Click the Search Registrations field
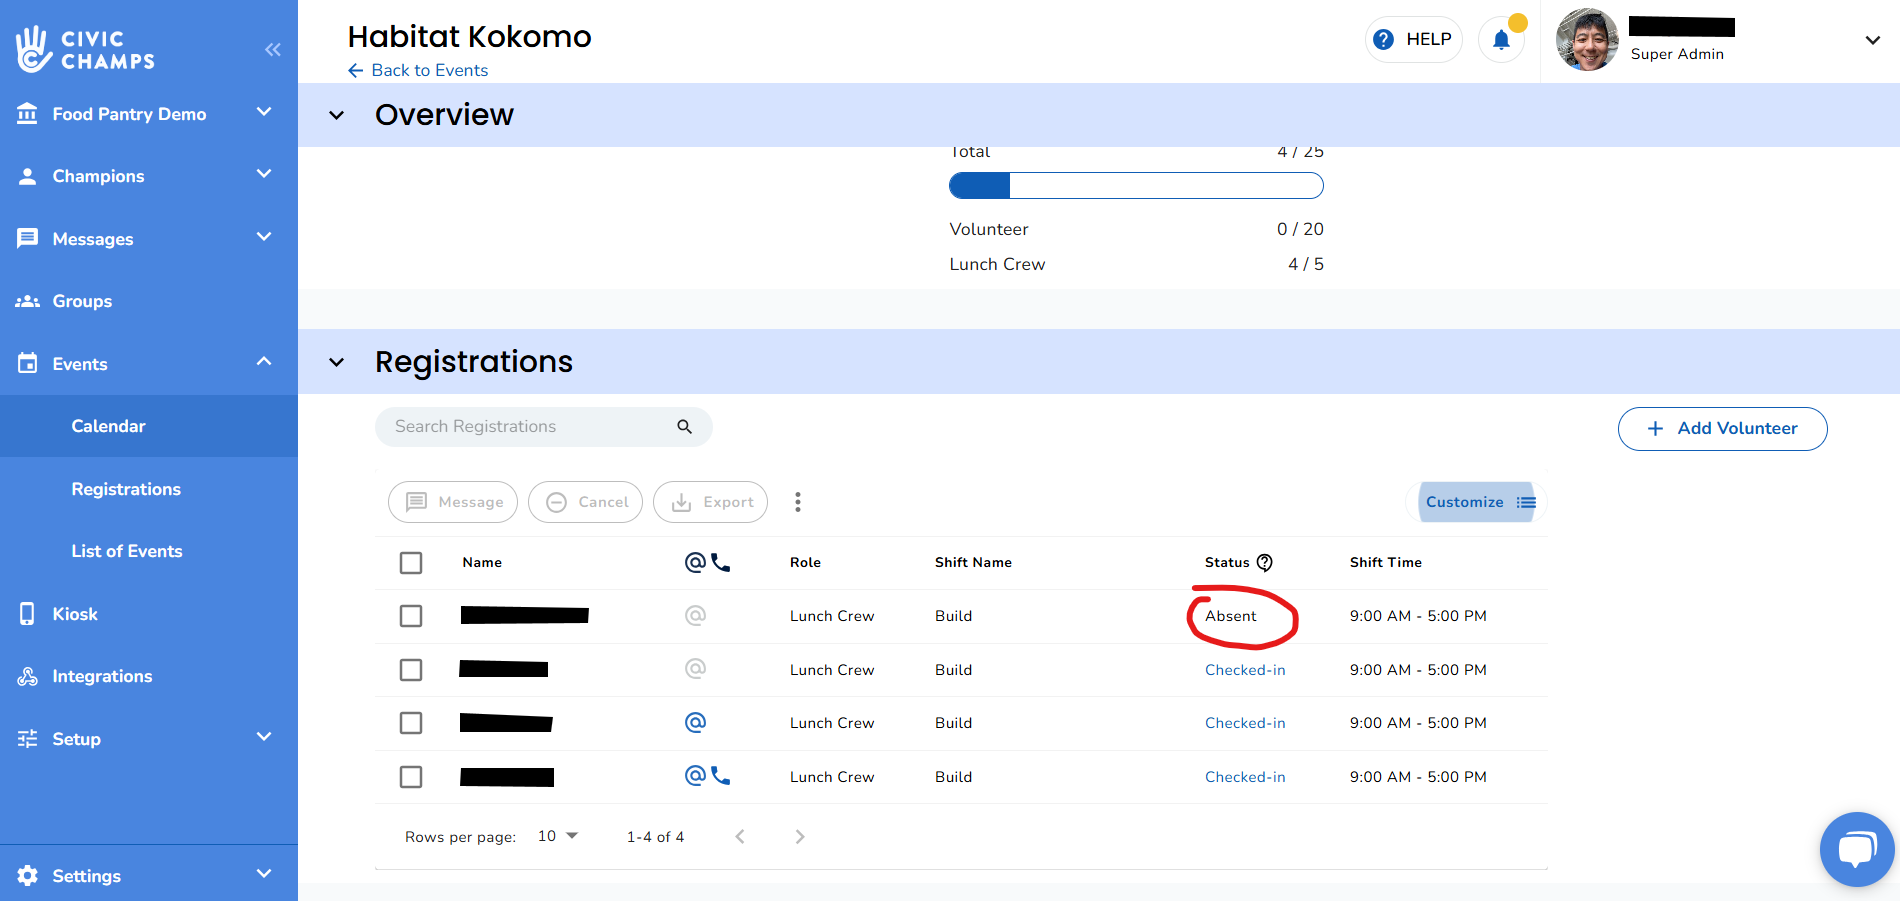This screenshot has height=901, width=1900. point(544,426)
